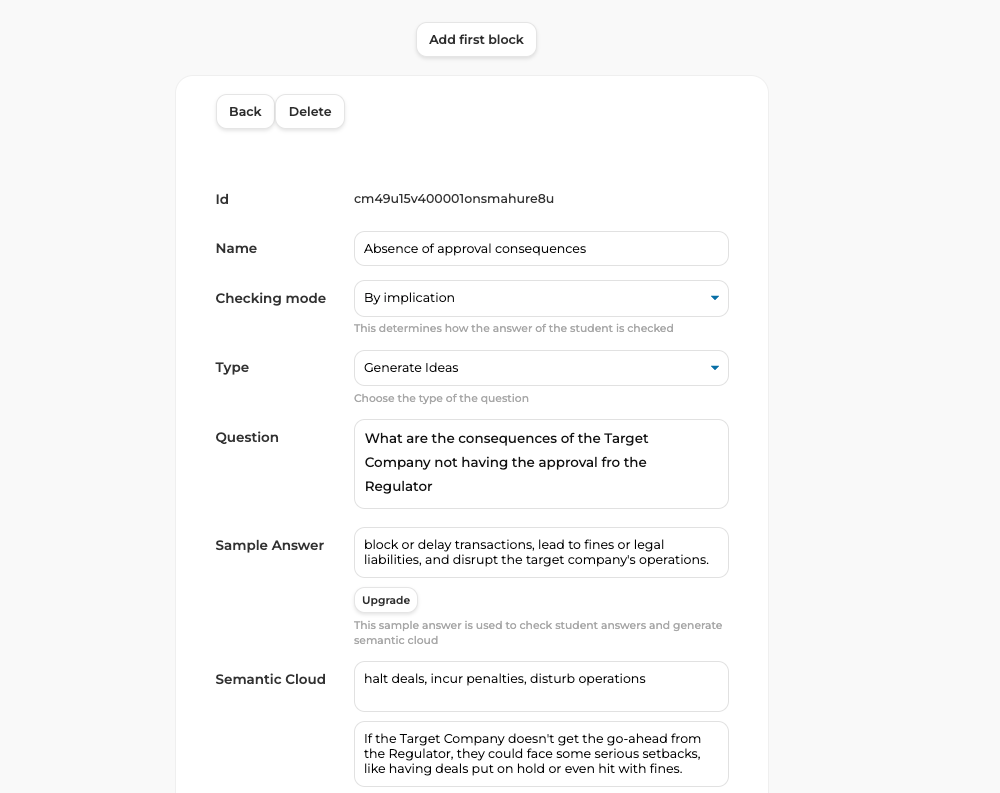
Task: Click the Sample Answer label
Action: click(269, 545)
